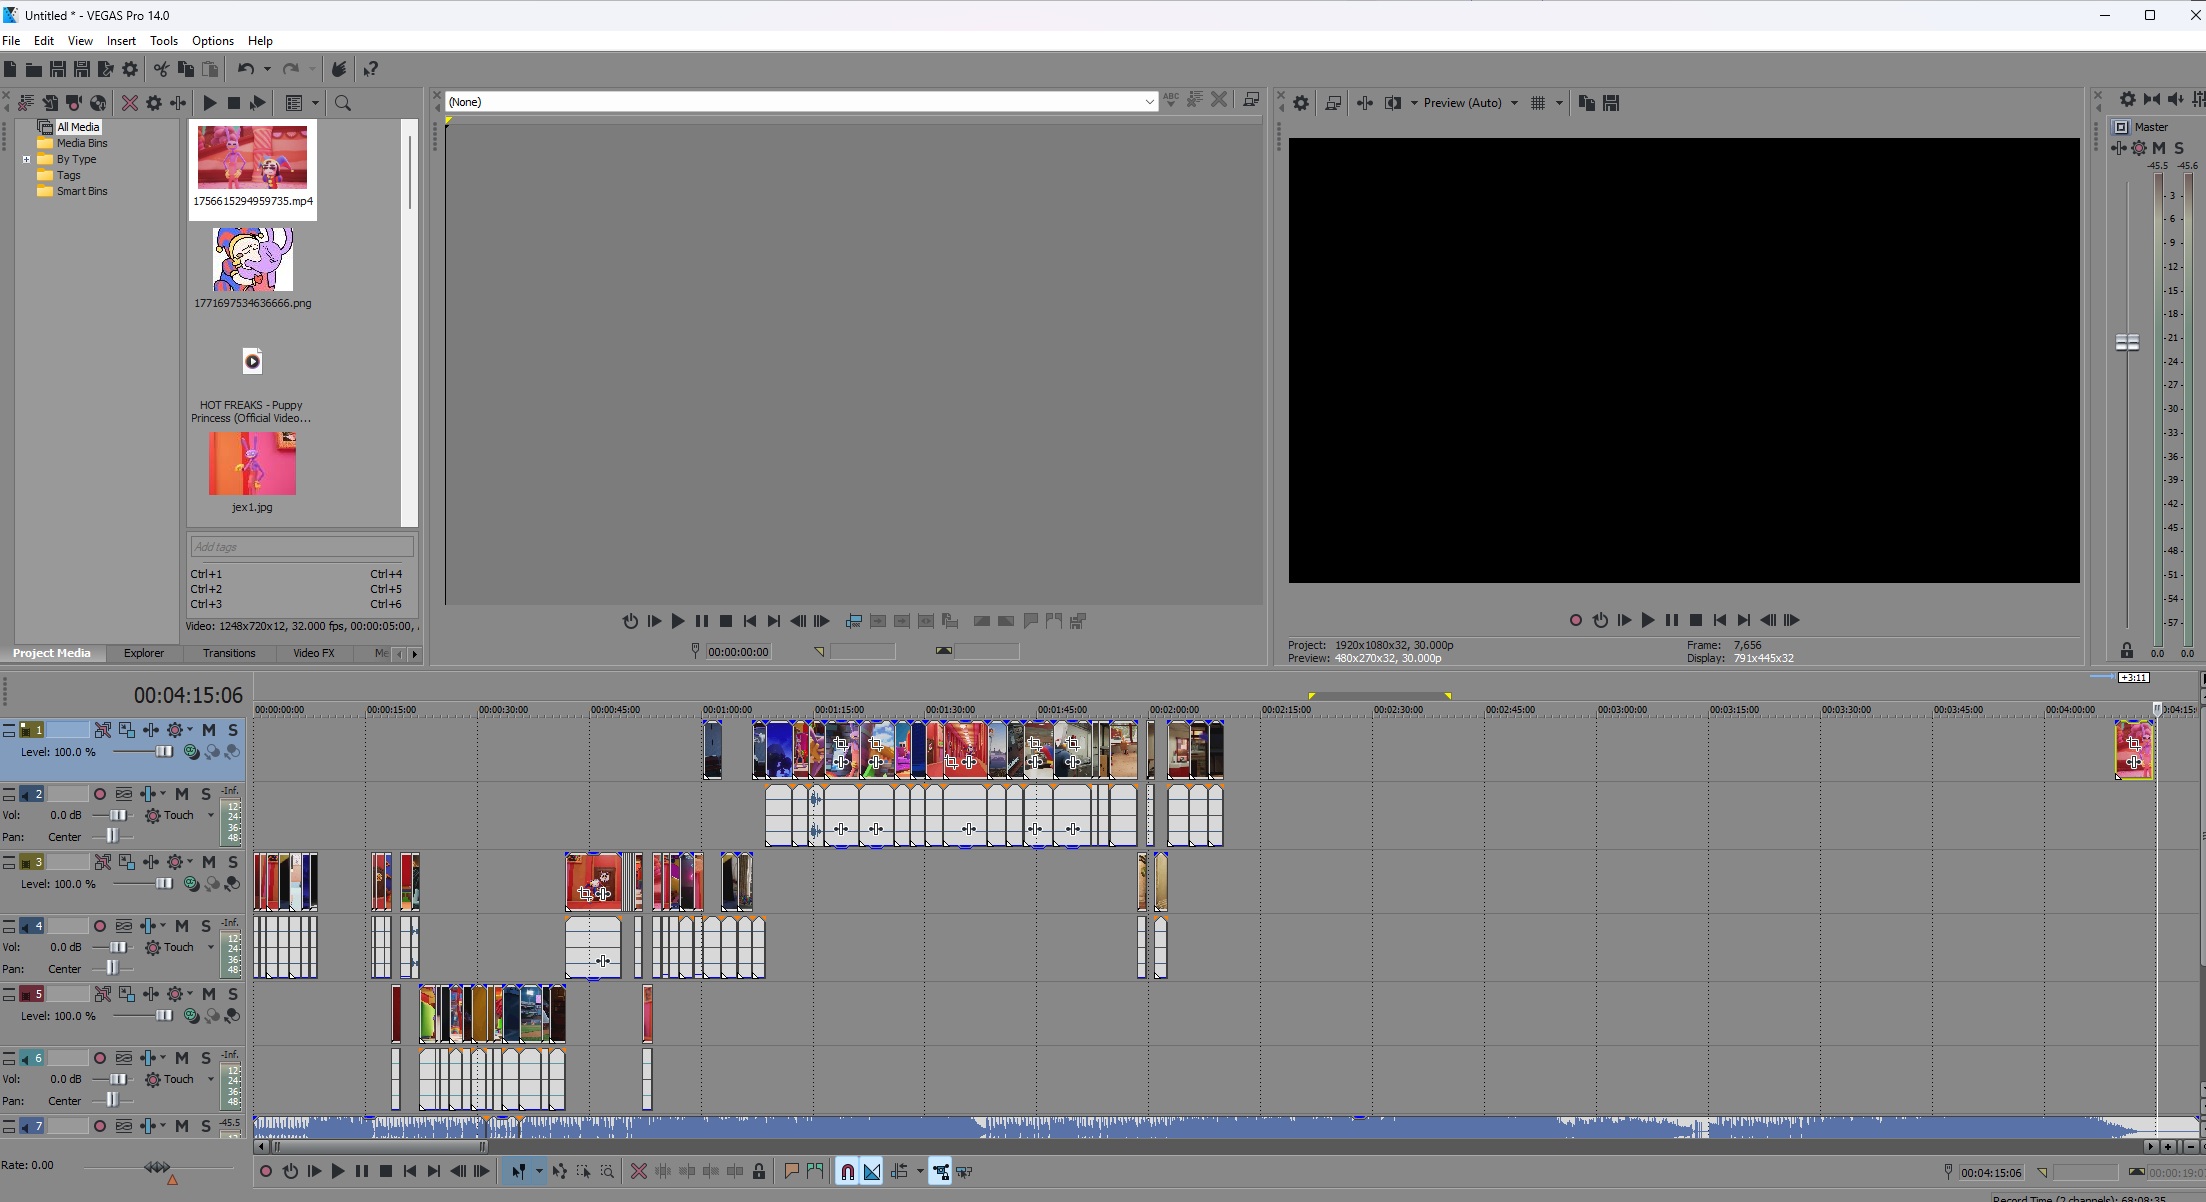Screen dimensions: 2206x1202
Task: Enable snapping magnet icon on timeline toolbar
Action: click(x=847, y=1171)
